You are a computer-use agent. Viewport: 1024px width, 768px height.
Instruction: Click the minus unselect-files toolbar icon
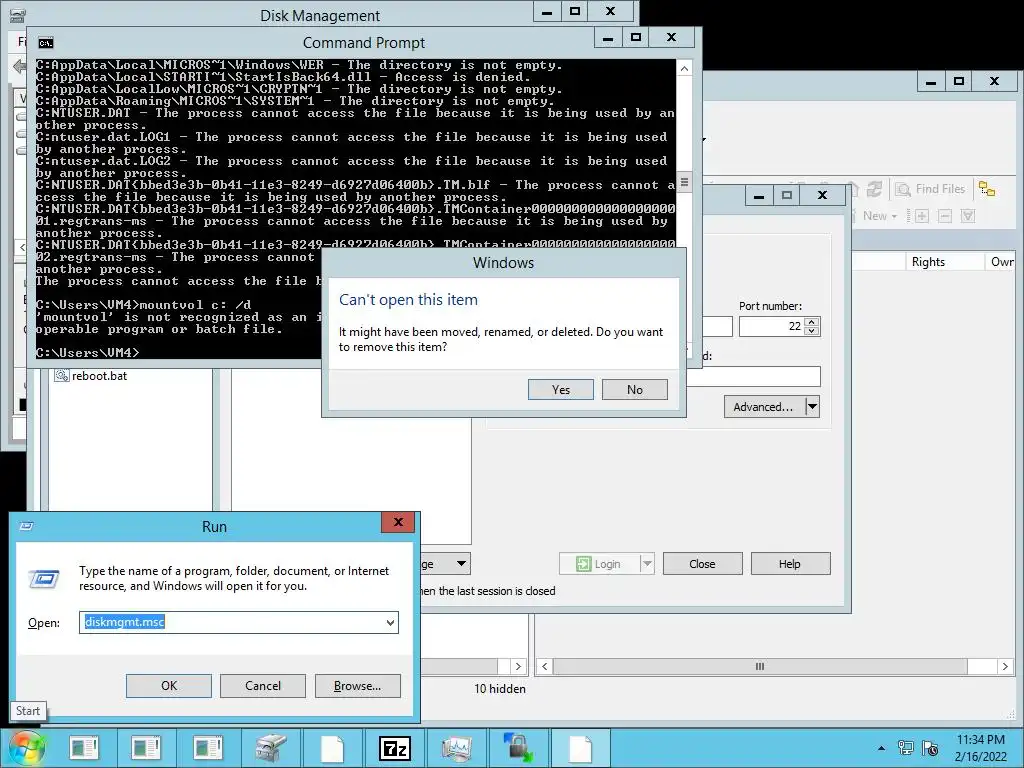[945, 216]
